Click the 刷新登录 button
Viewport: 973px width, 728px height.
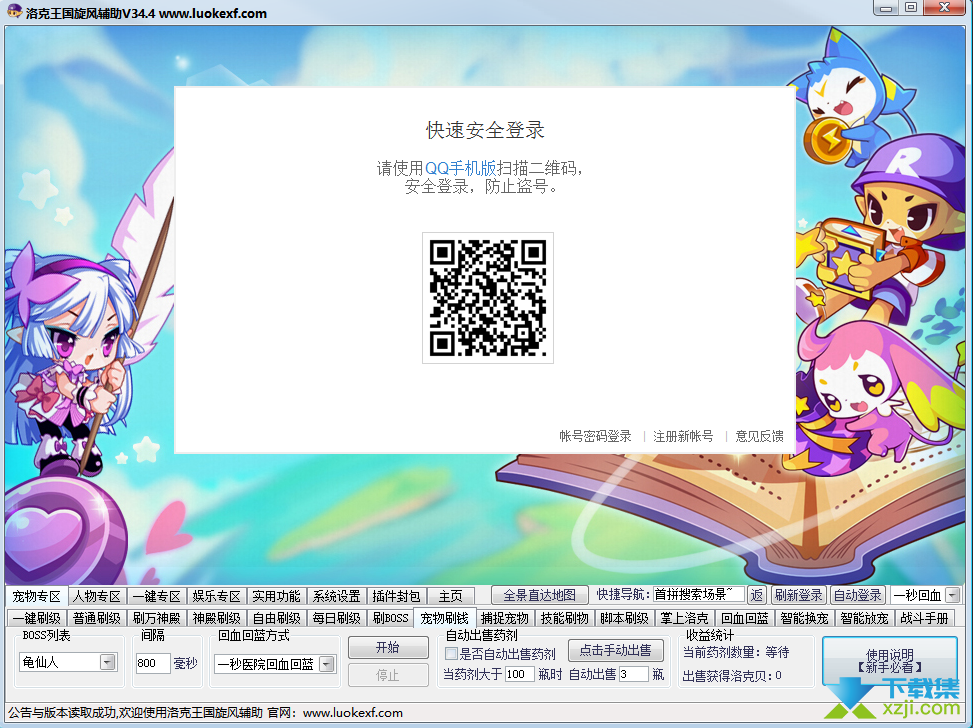(x=798, y=595)
